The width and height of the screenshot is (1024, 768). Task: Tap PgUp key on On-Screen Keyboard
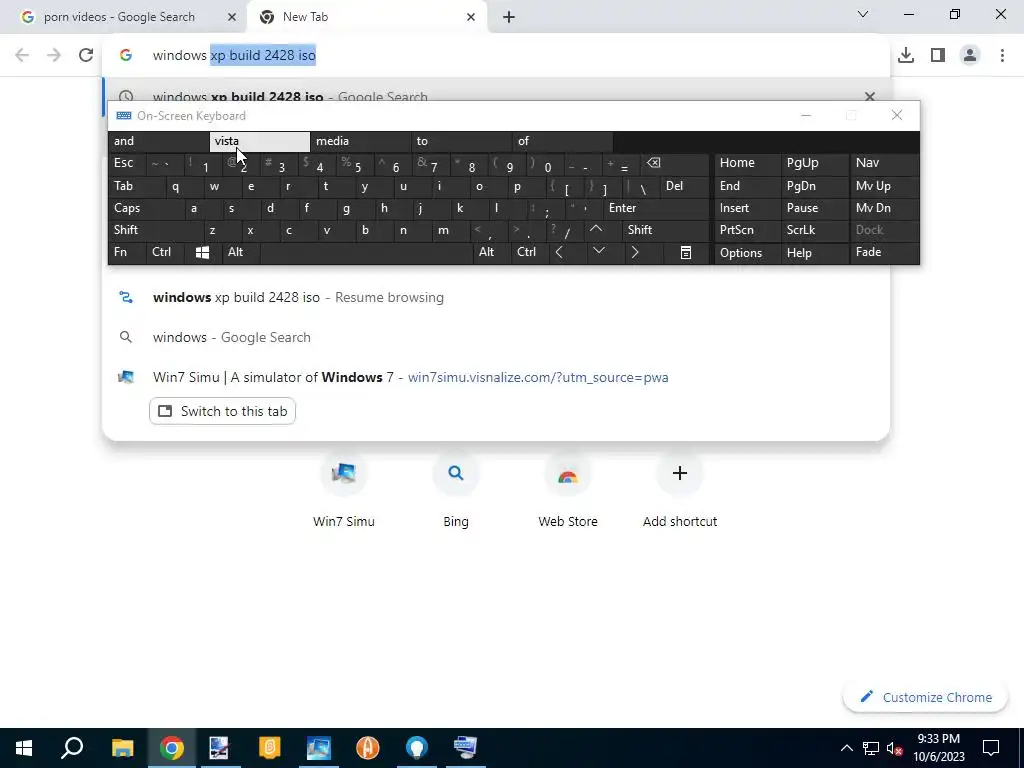click(x=815, y=163)
